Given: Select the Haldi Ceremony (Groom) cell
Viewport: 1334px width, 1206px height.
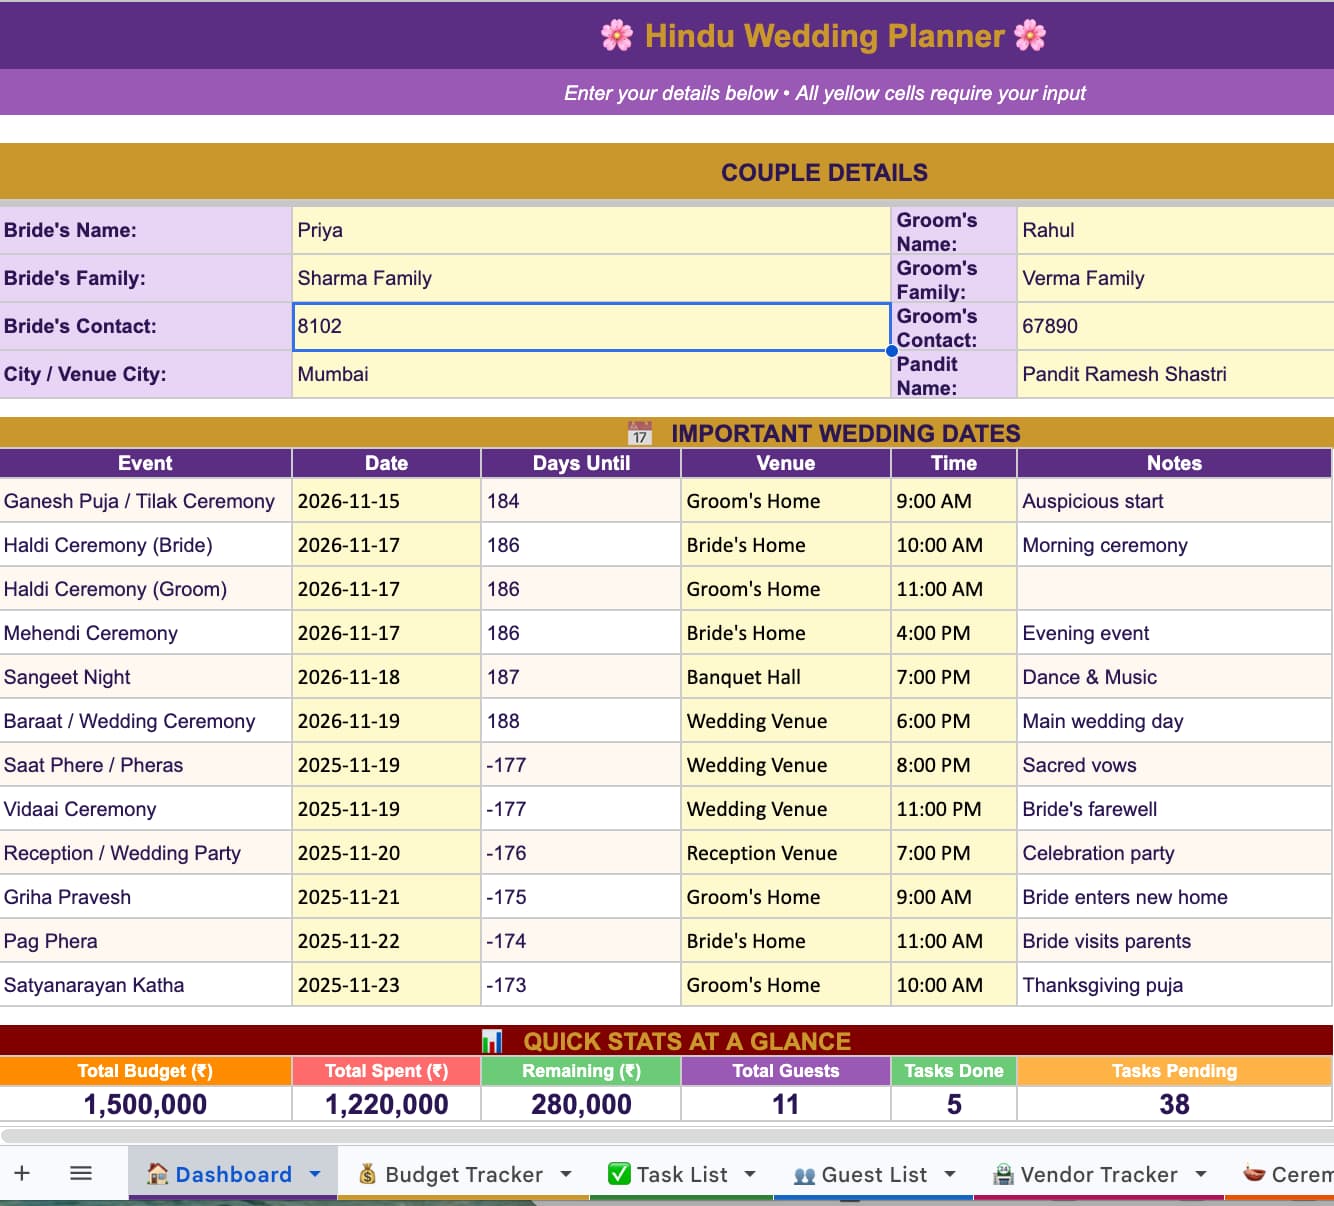Looking at the screenshot, I should pyautogui.click(x=146, y=589).
